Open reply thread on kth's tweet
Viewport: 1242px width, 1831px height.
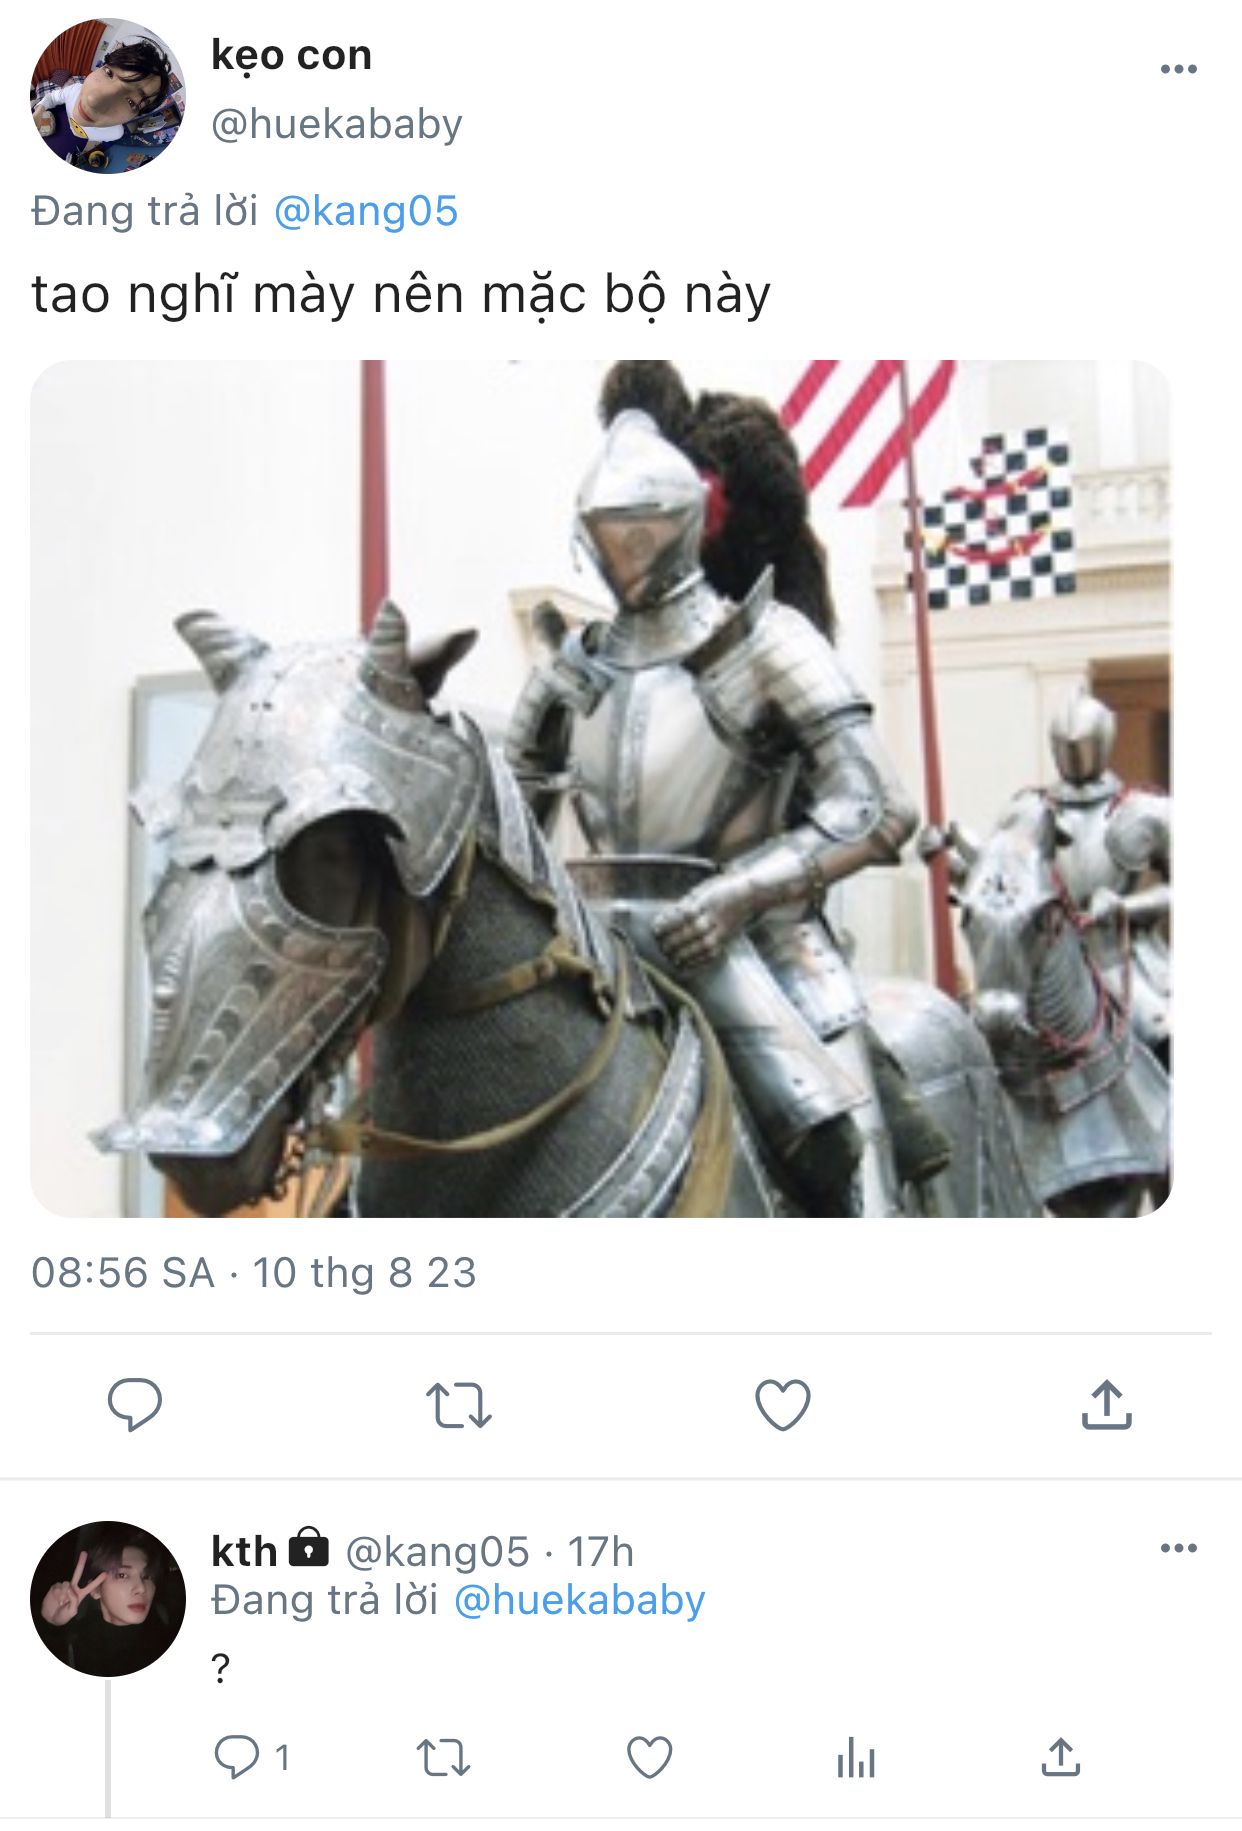[252, 1757]
